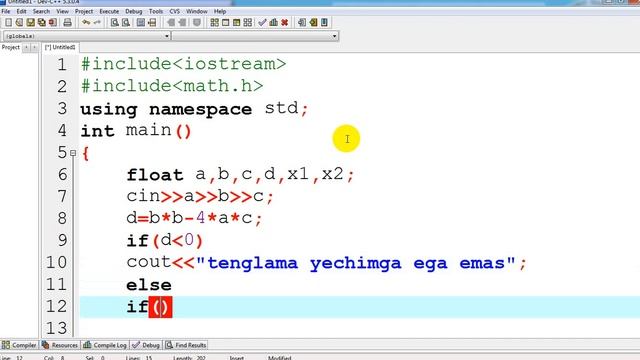Click the Insert snippet toolbar icon

pyautogui.click(x=302, y=22)
